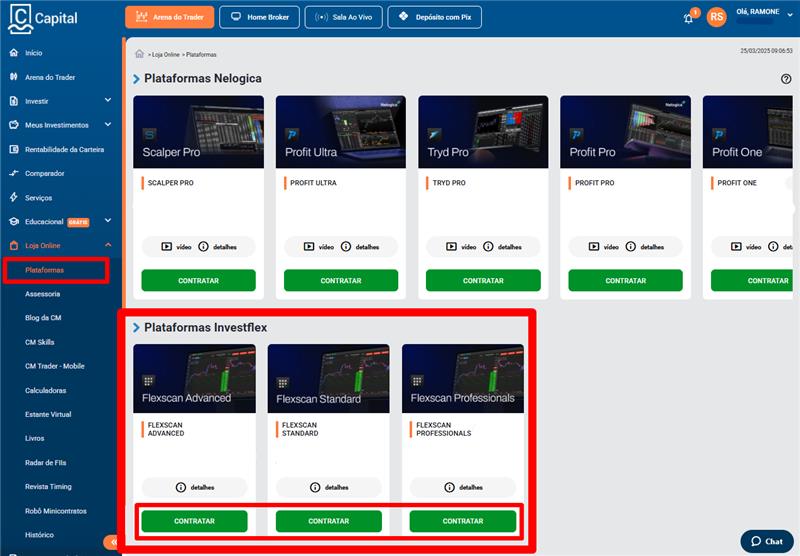Screen dimensions: 800x556
Task: Open Robô Minicontratos sidebar item
Action: click(56, 511)
